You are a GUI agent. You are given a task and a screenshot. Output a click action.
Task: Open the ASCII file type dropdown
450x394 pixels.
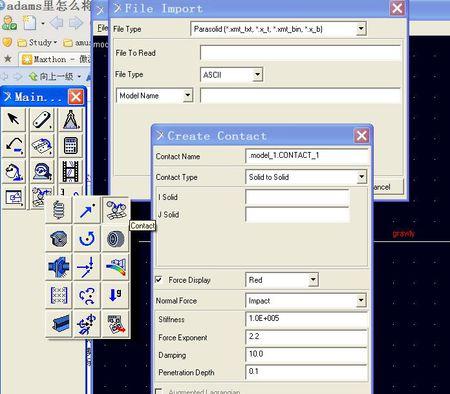click(x=257, y=75)
